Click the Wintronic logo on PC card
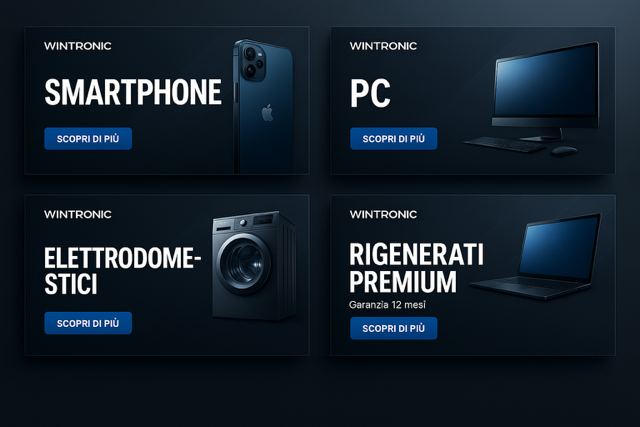640x427 pixels. (383, 46)
